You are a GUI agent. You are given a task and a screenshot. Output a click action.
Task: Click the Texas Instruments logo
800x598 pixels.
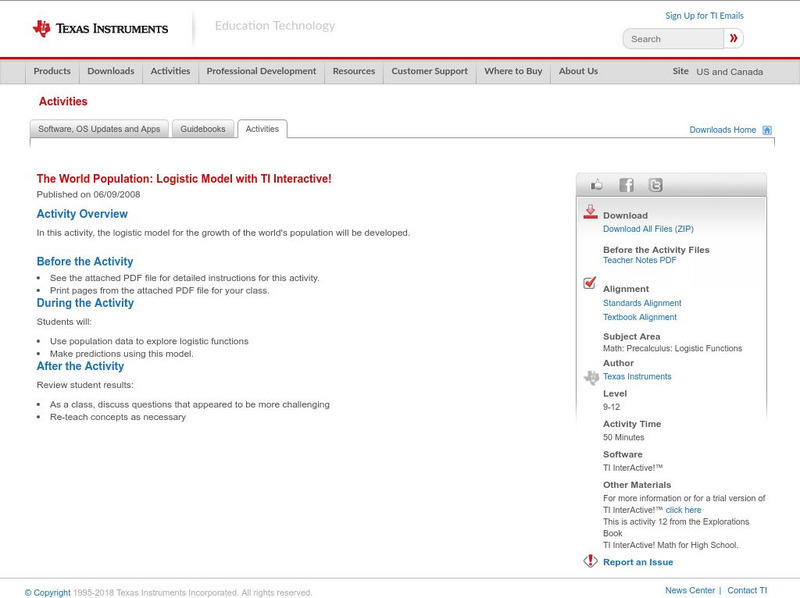point(100,29)
